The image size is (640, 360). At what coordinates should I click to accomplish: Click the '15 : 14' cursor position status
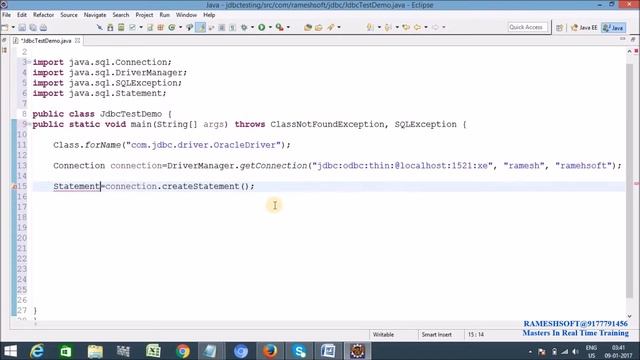tap(476, 334)
